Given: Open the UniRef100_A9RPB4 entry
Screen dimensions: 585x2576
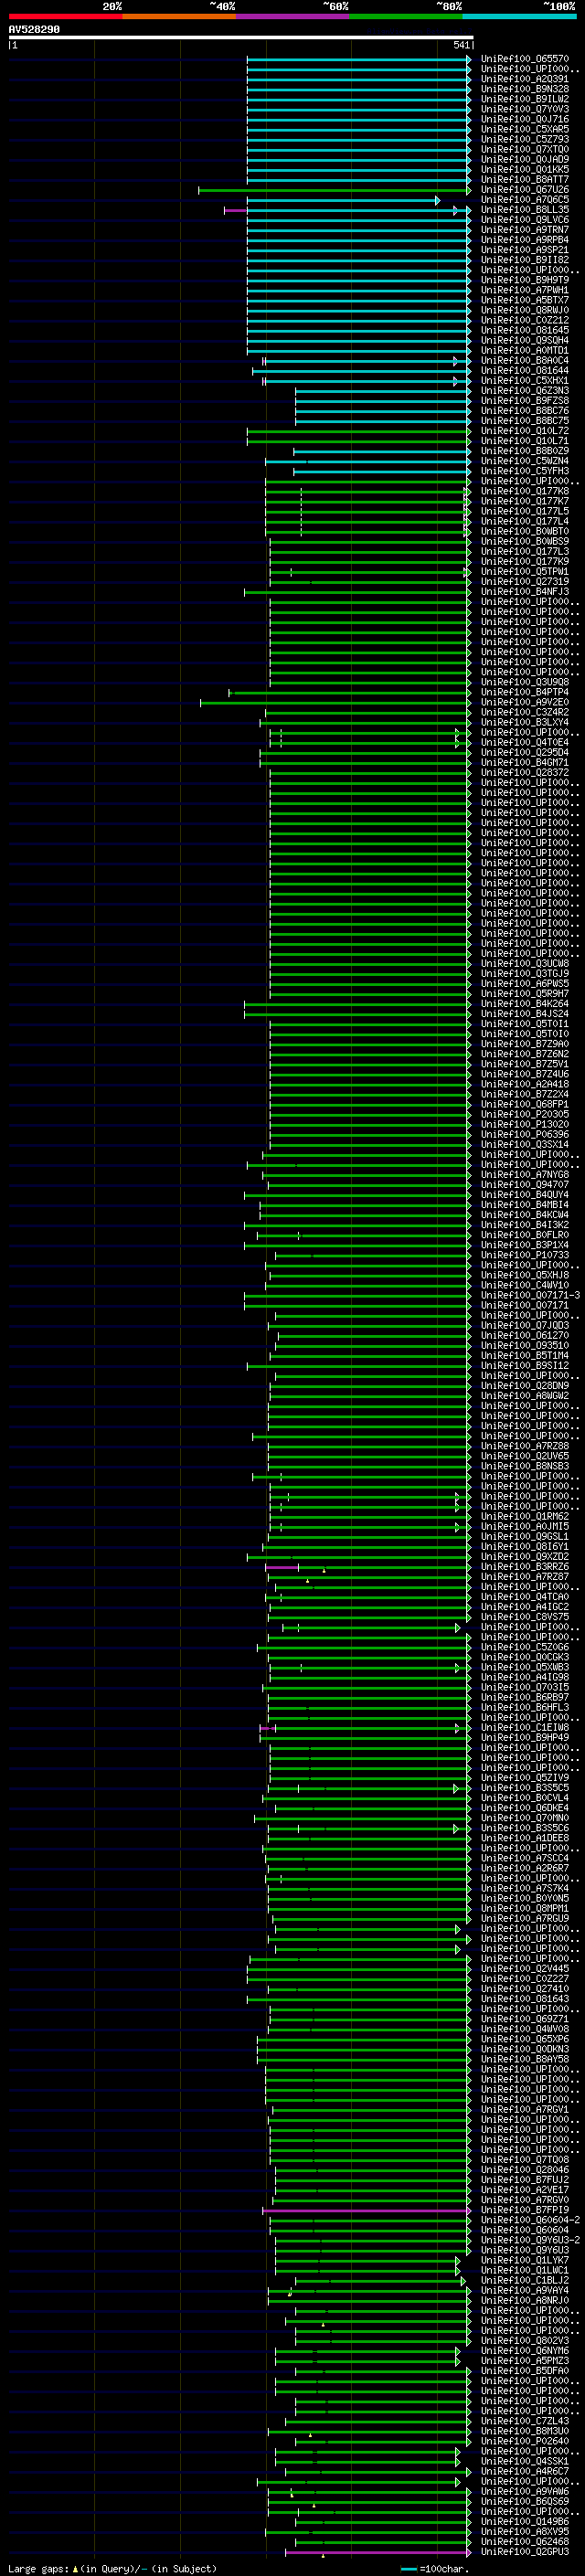Looking at the screenshot, I should pyautogui.click(x=525, y=240).
